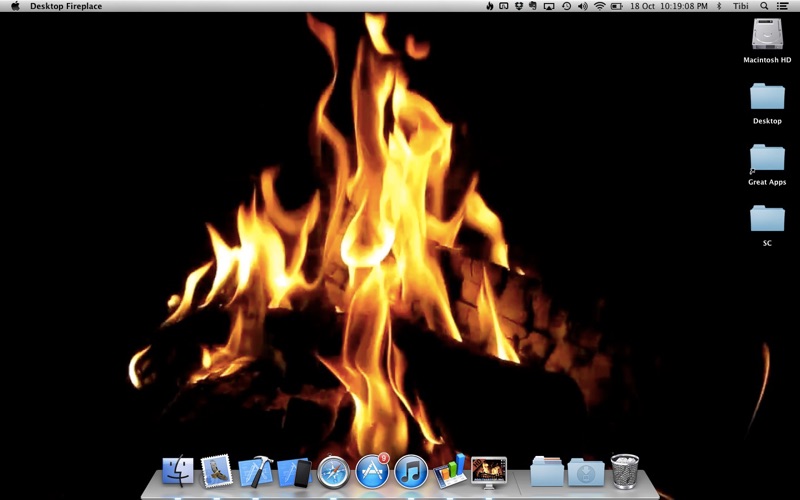Launch iTunes from the Dock
The height and width of the screenshot is (500, 800).
tap(411, 472)
